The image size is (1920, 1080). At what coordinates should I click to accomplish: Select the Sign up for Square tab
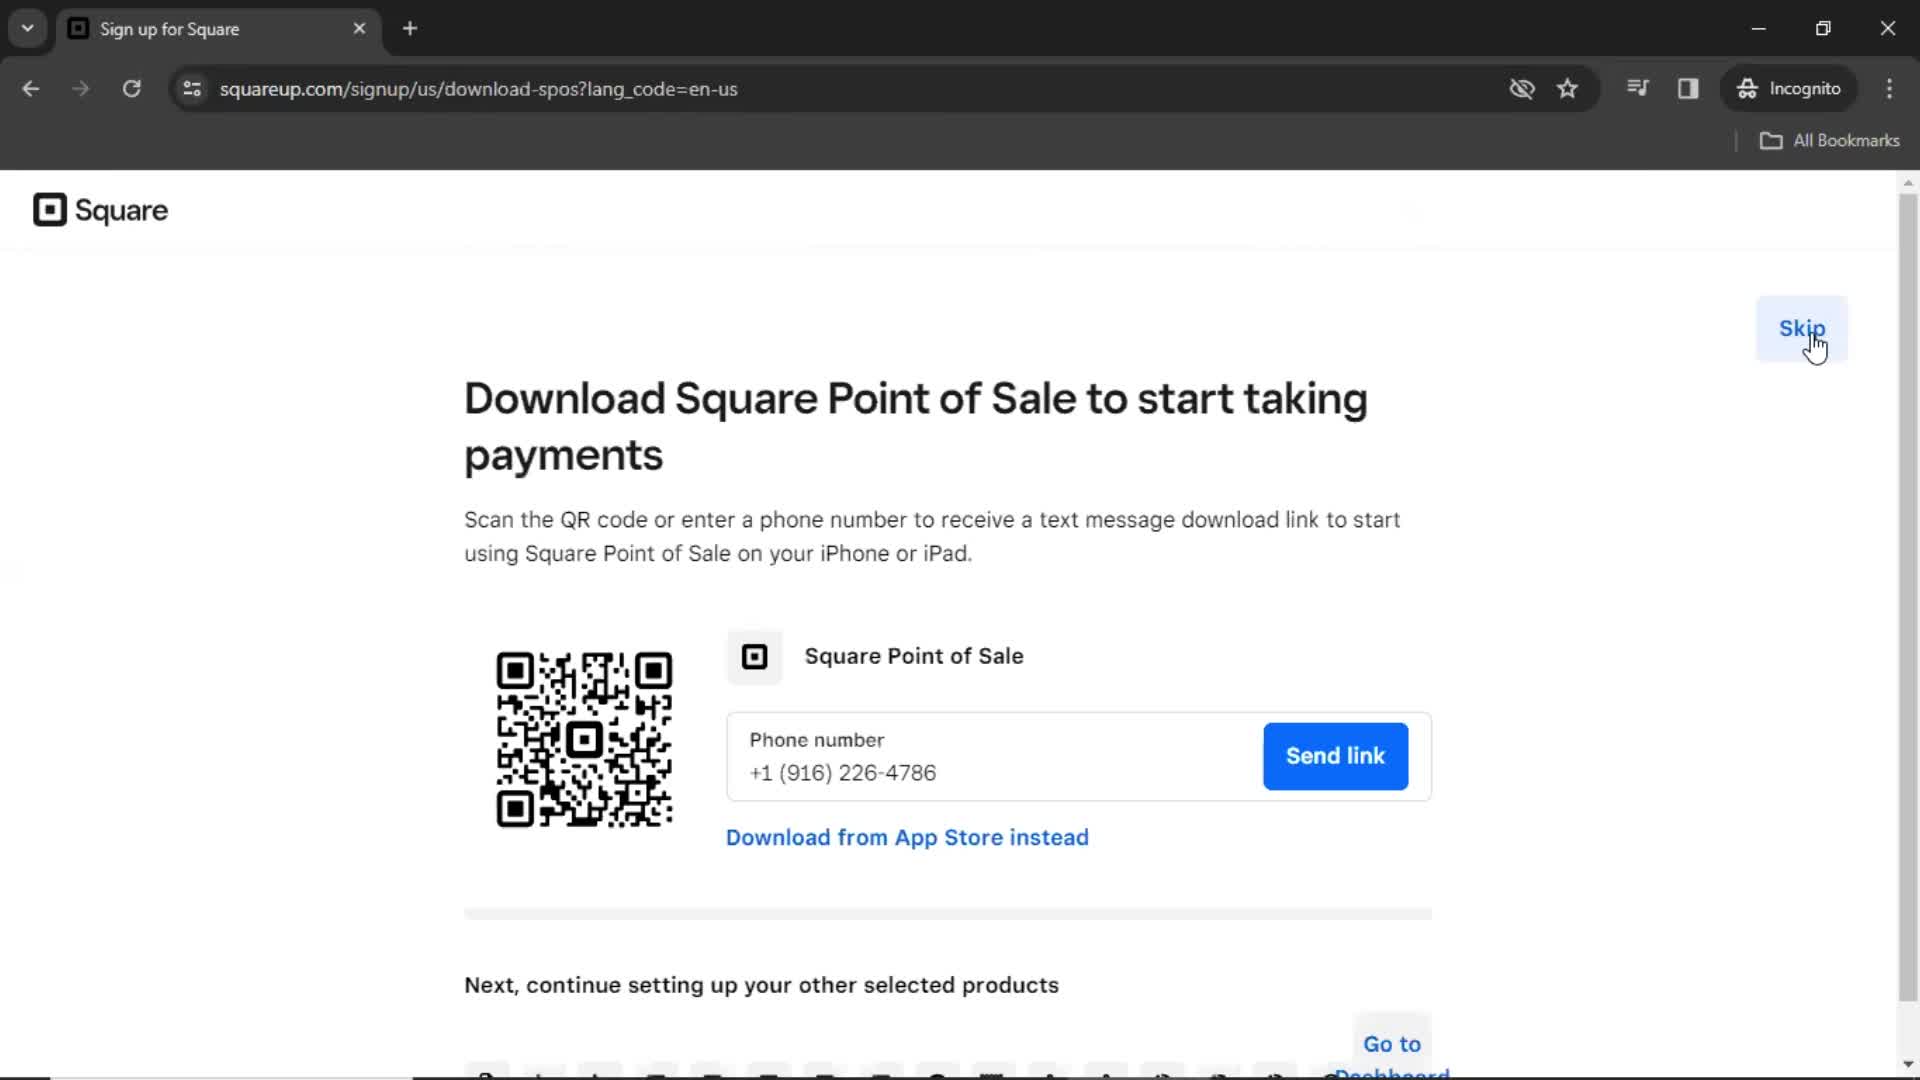(217, 29)
